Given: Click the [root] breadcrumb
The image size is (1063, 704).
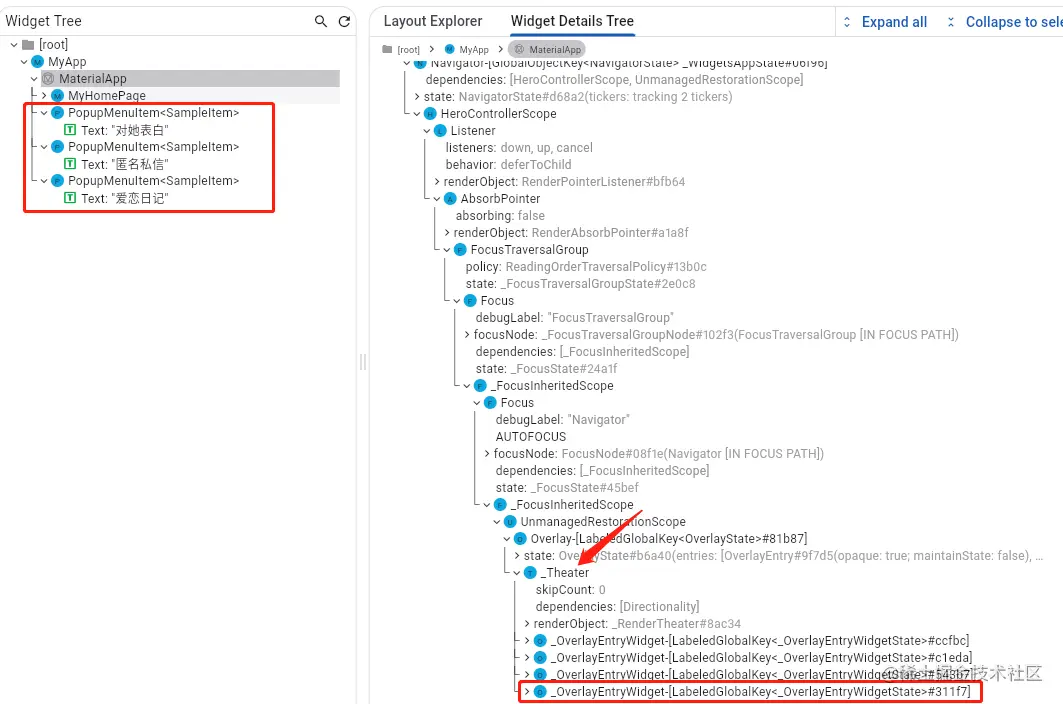Looking at the screenshot, I should point(401,50).
